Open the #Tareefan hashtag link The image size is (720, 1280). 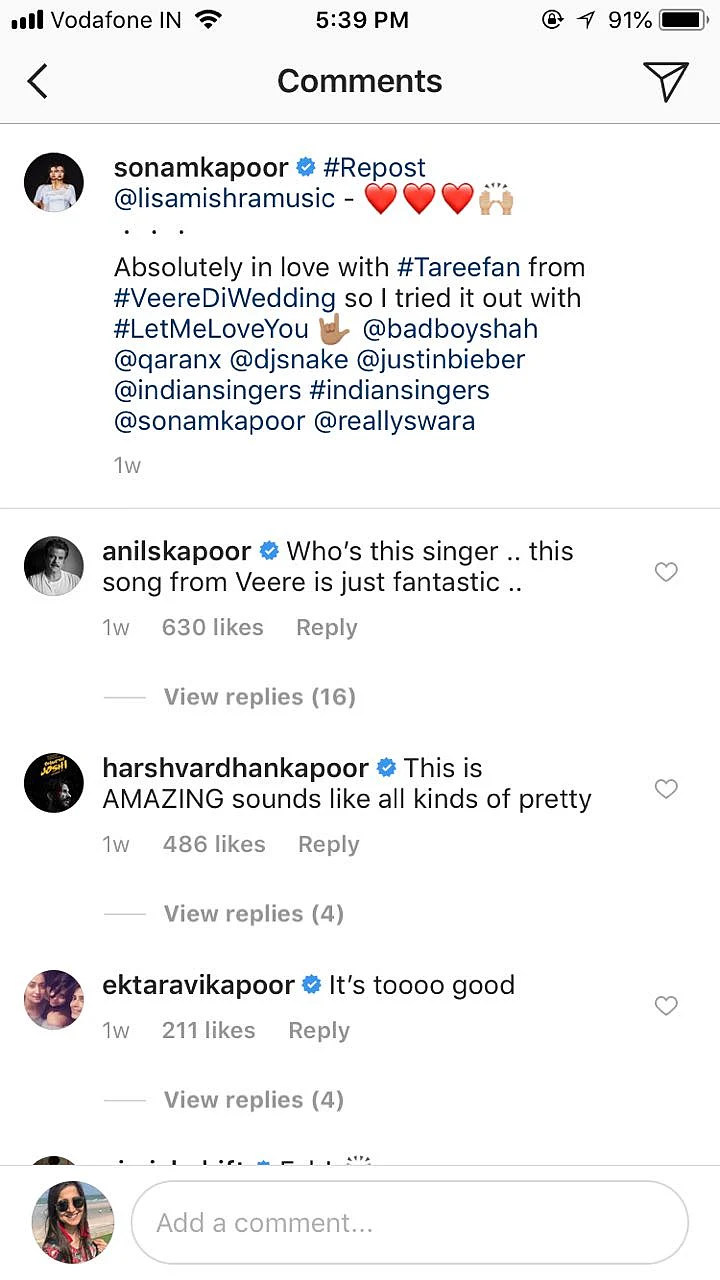point(458,268)
